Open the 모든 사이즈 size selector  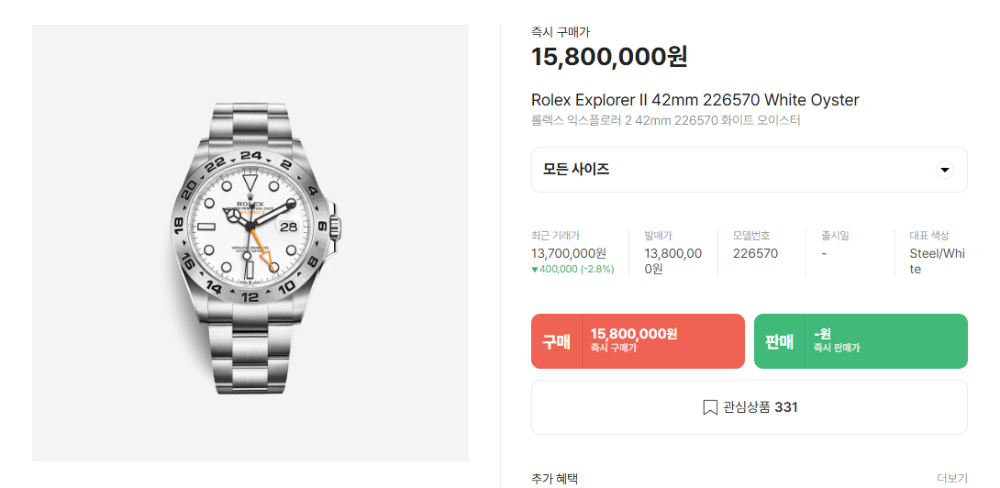[x=748, y=170]
